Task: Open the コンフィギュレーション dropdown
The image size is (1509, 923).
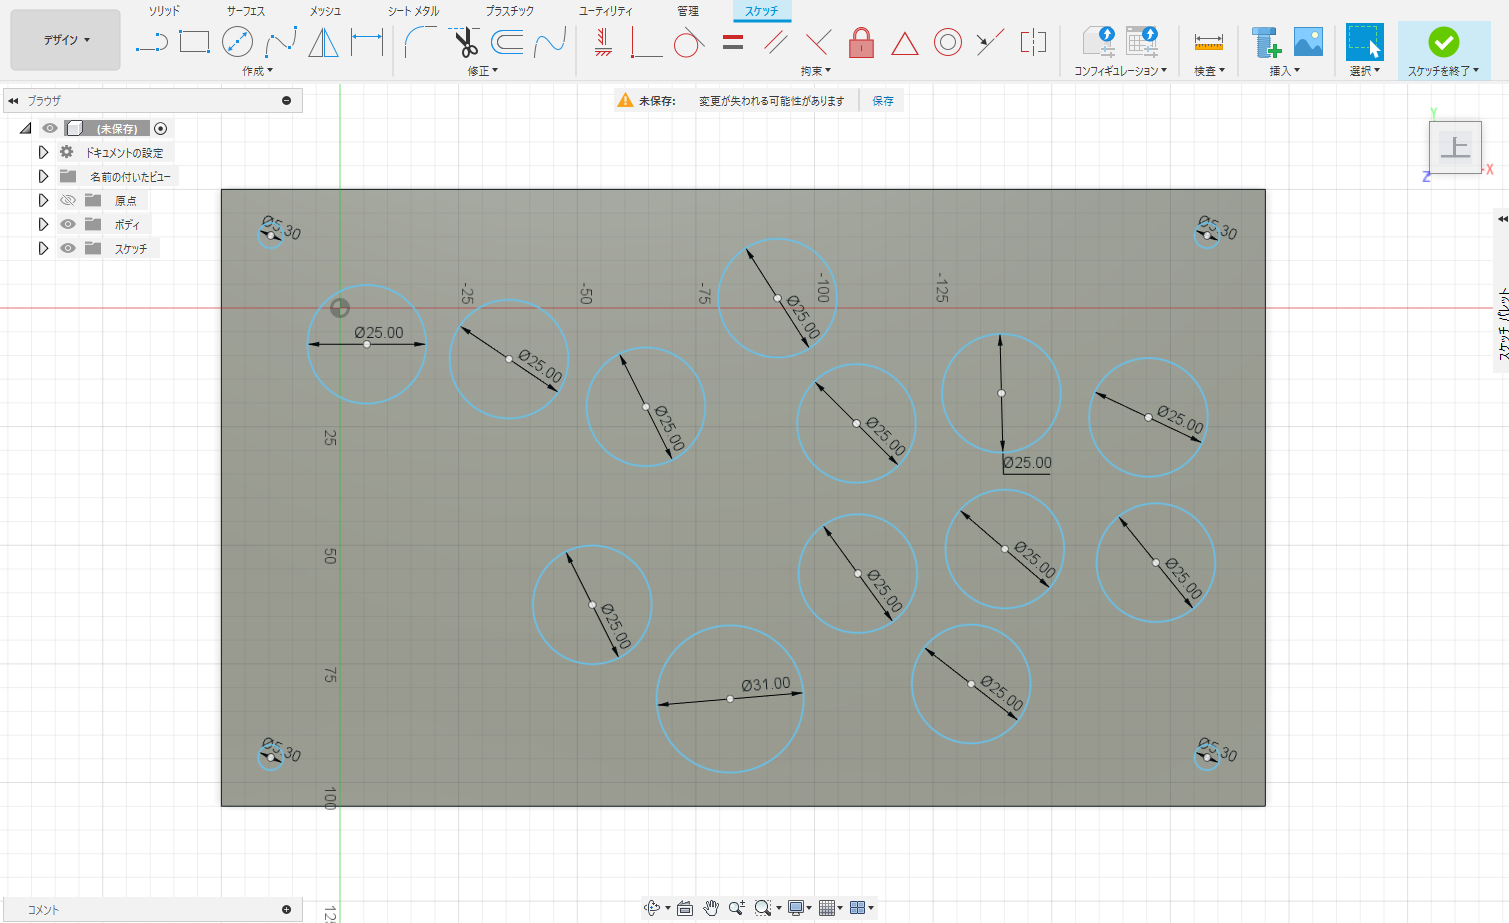Action: 1120,71
